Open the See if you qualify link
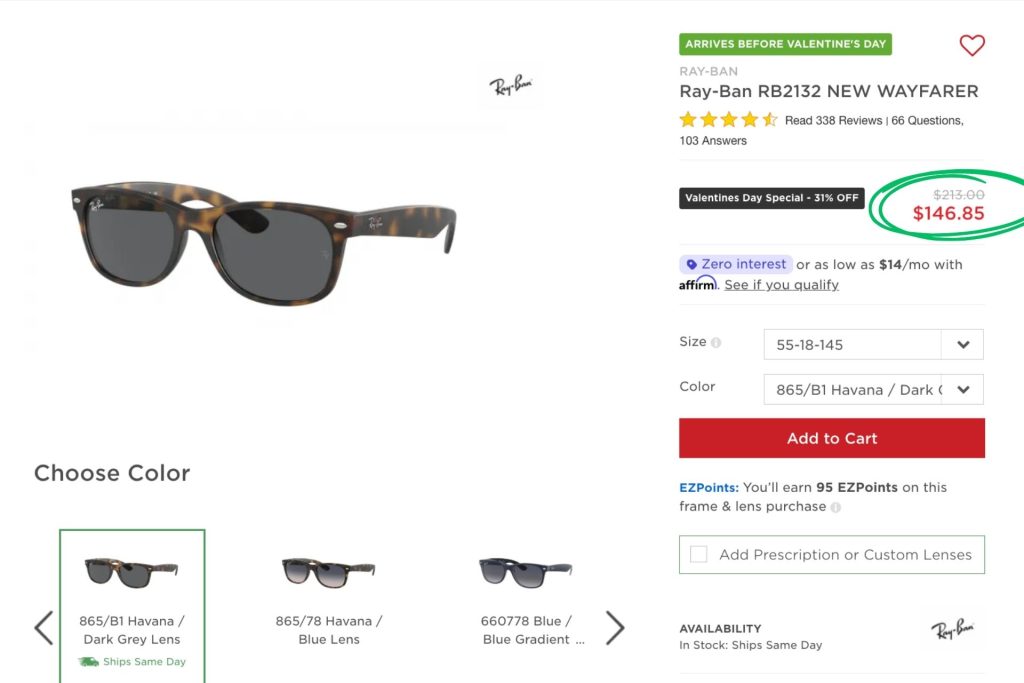 click(x=781, y=284)
